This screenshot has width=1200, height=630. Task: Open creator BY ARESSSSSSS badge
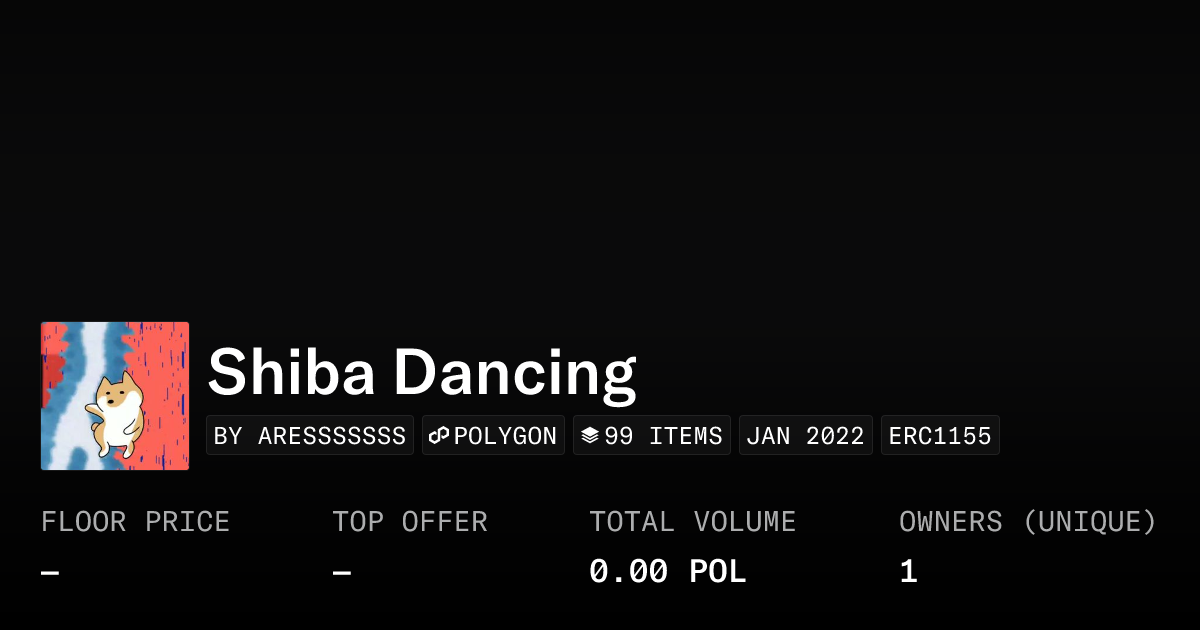point(310,436)
